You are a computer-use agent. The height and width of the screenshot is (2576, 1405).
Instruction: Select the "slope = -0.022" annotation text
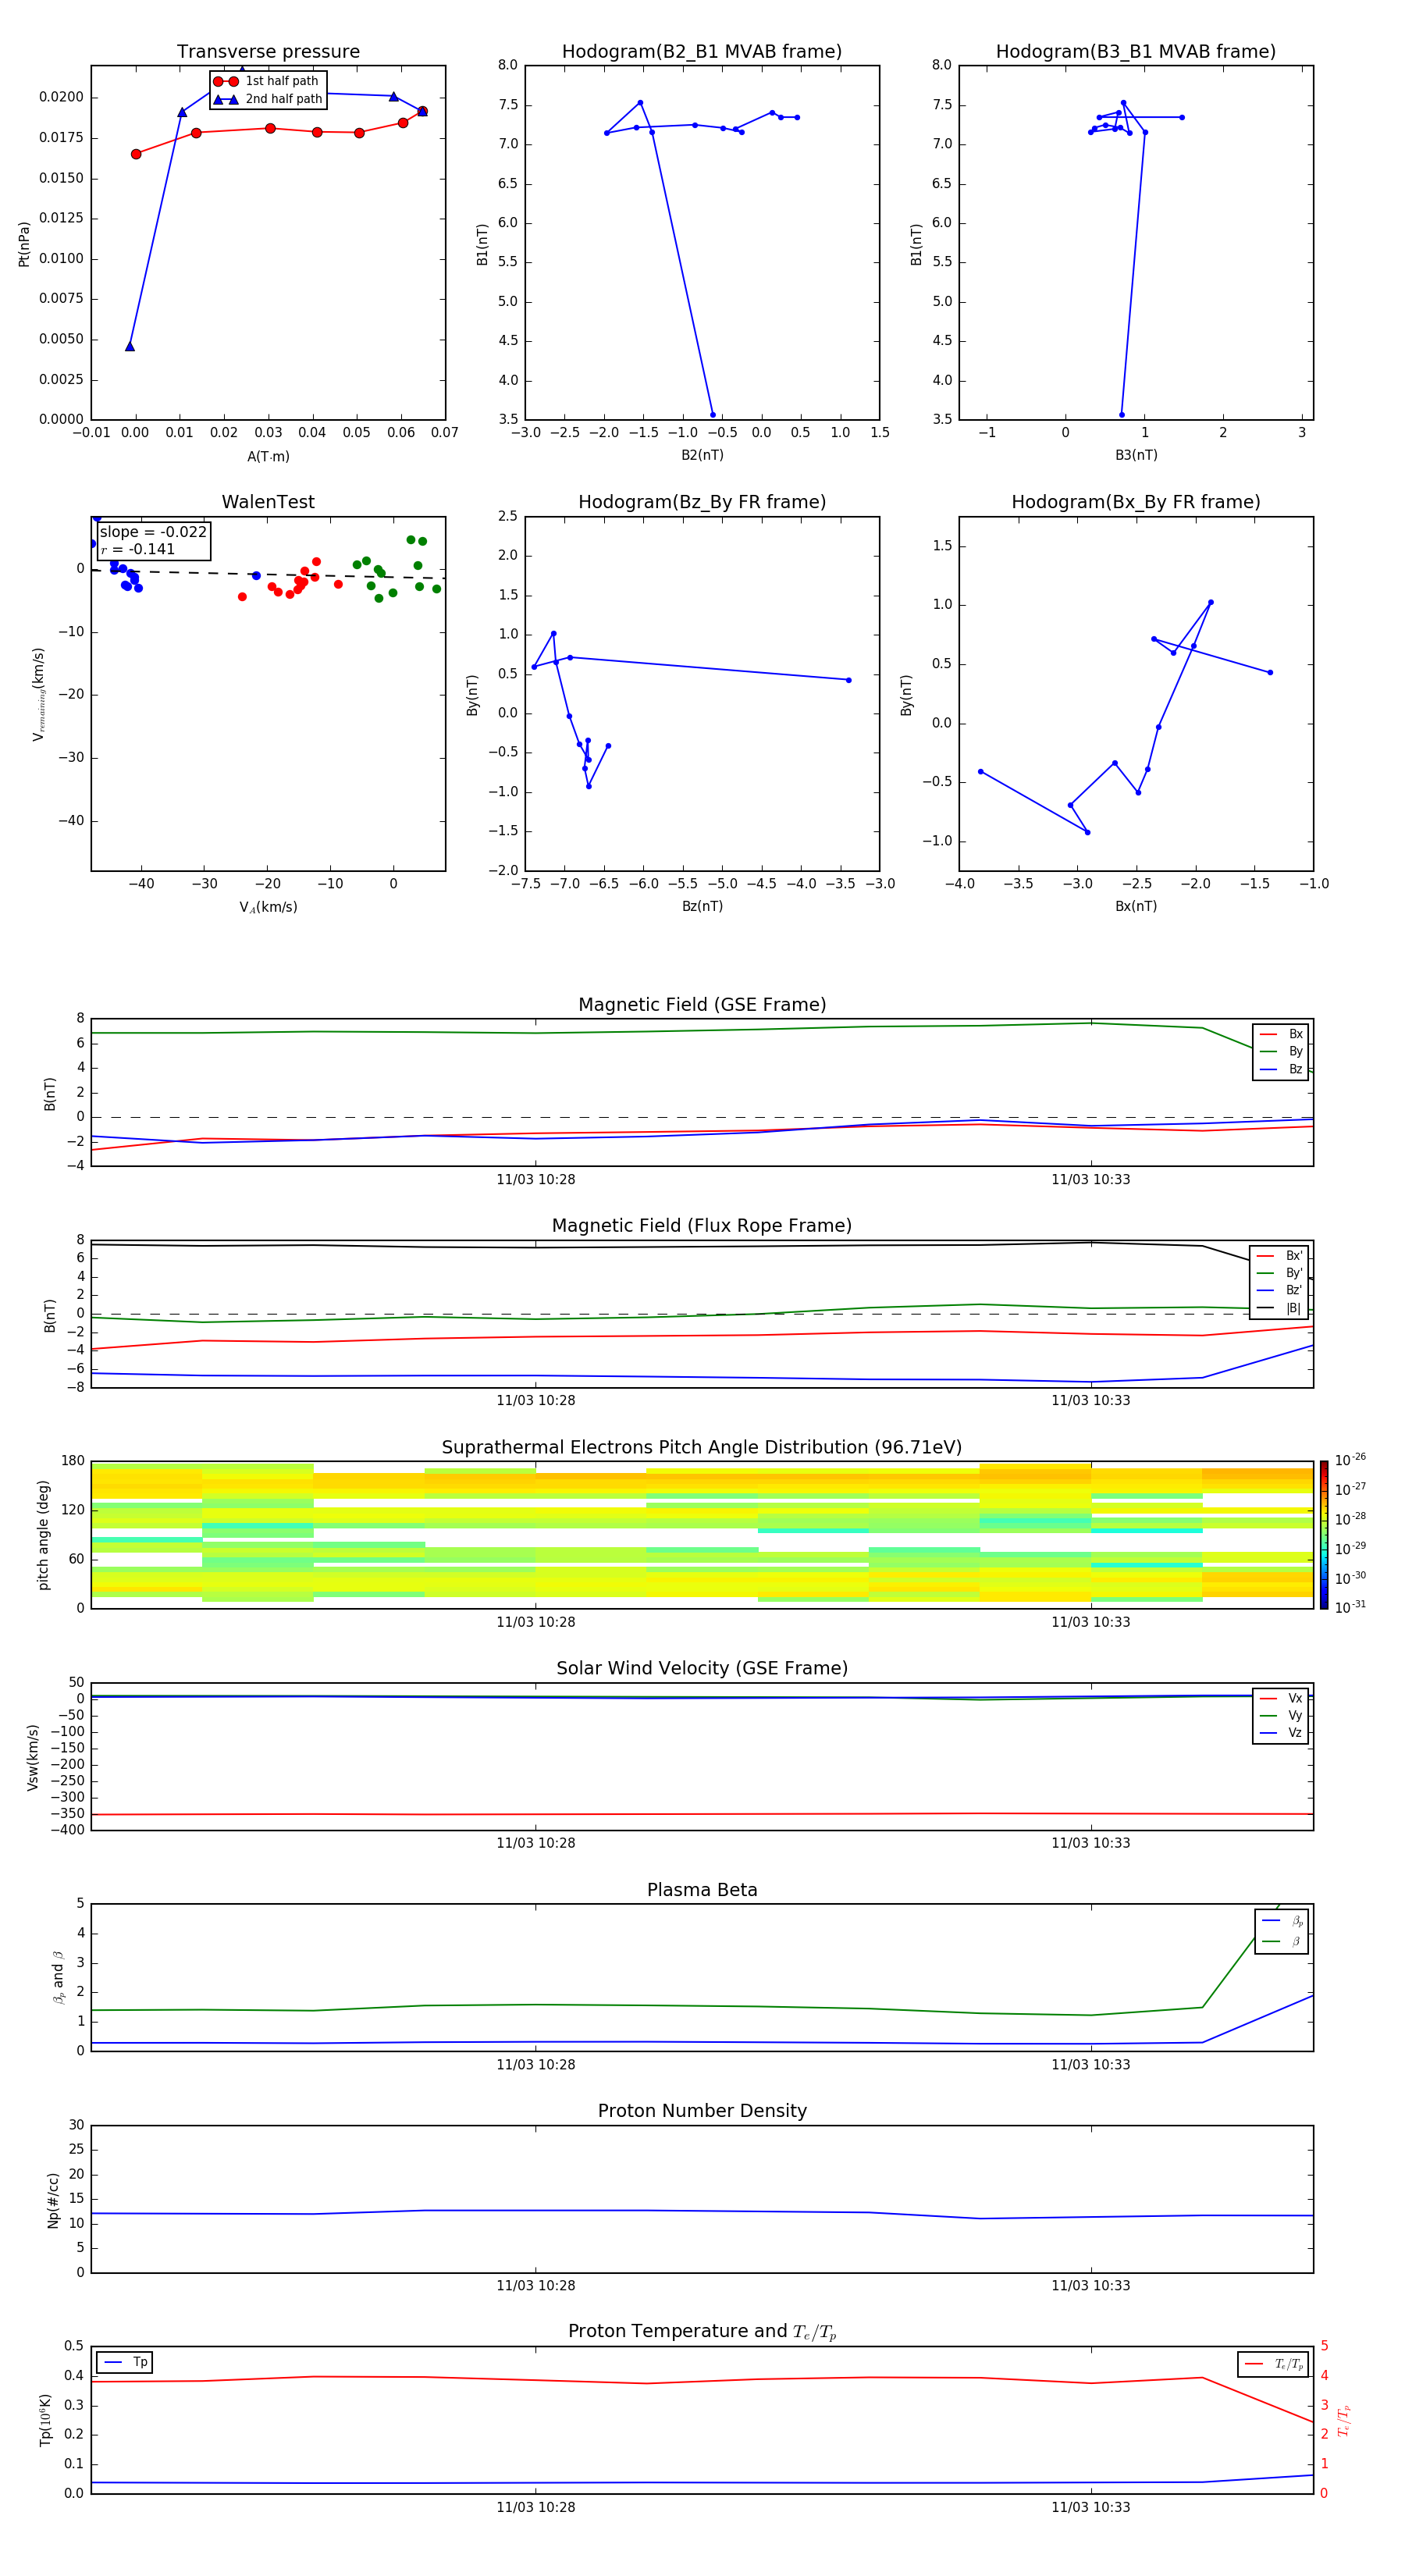tap(153, 532)
